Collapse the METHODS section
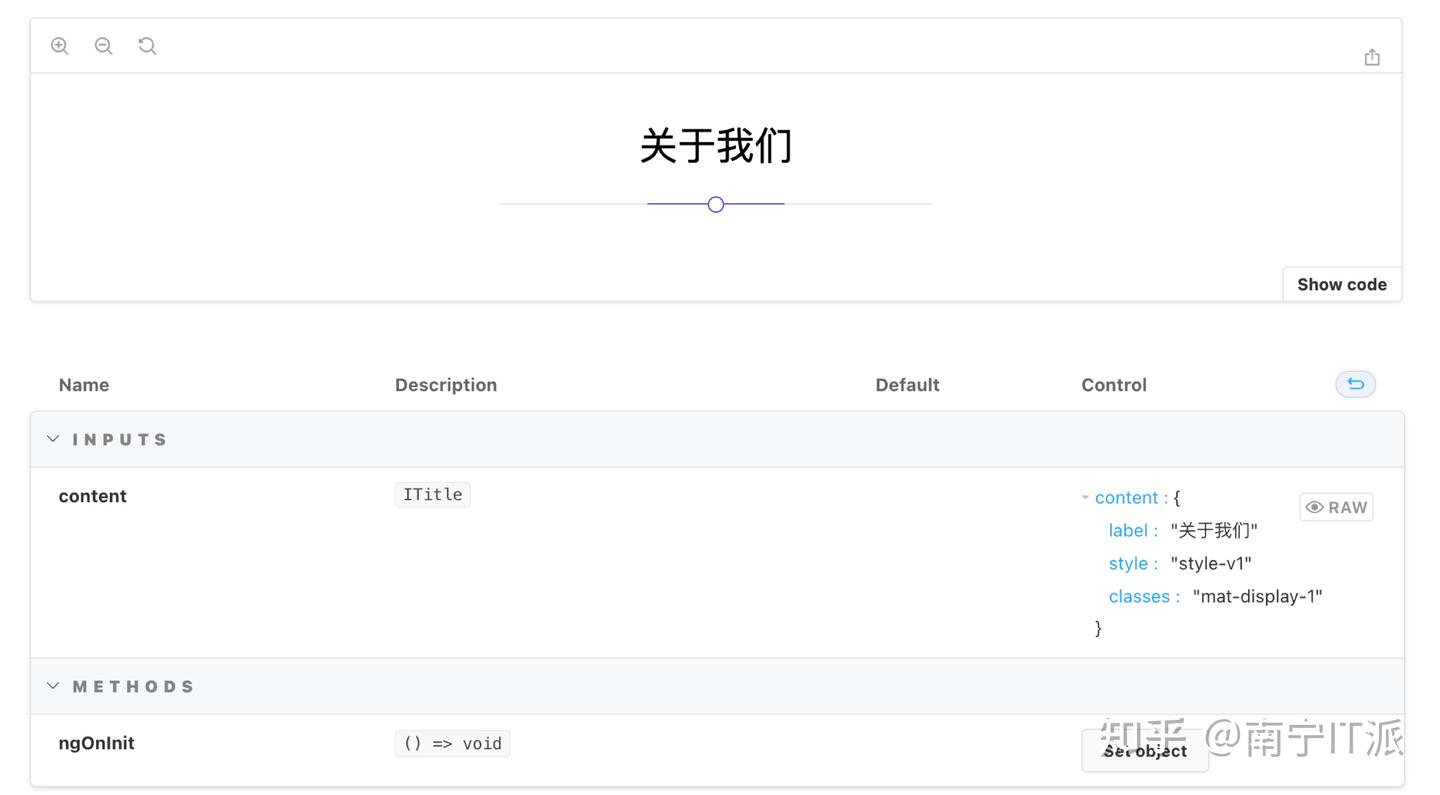 [53, 686]
